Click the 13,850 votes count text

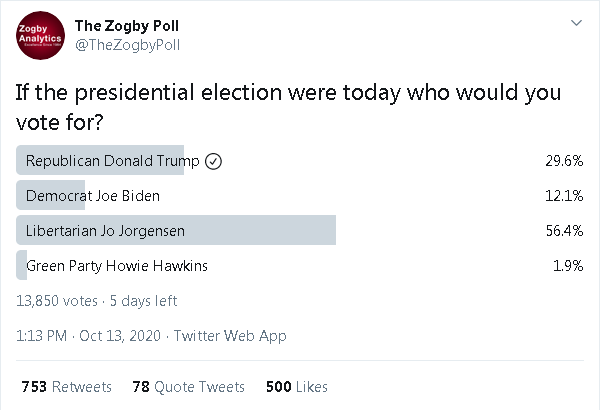pos(57,301)
